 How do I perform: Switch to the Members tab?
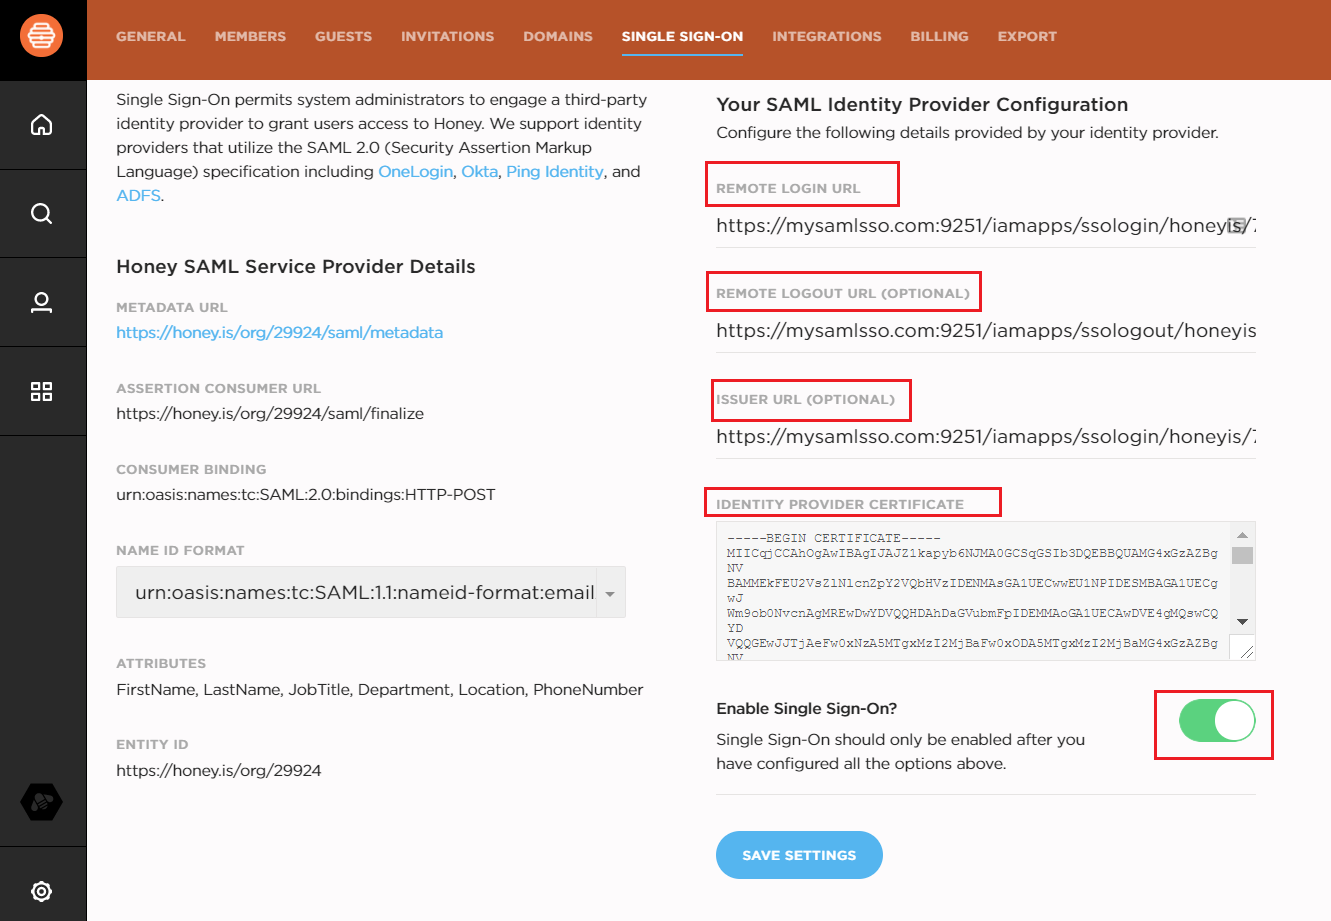click(x=250, y=36)
